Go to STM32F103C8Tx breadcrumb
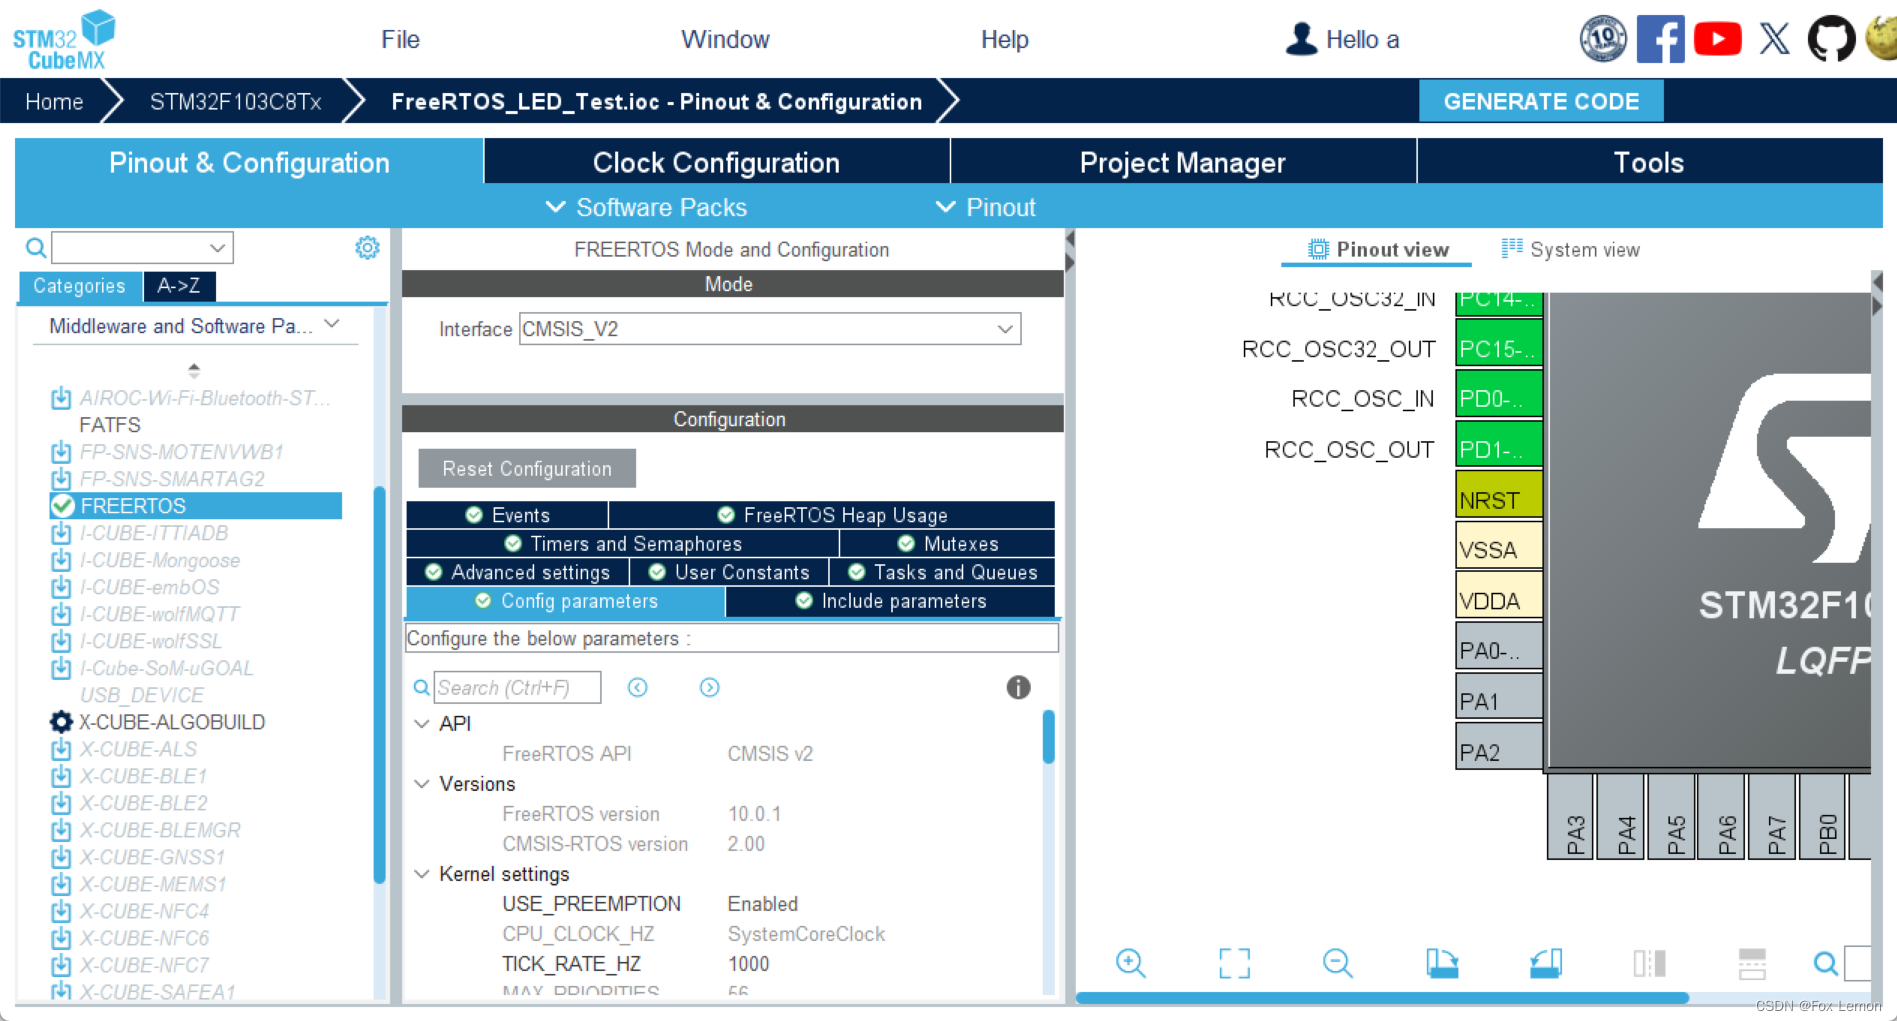 click(235, 101)
